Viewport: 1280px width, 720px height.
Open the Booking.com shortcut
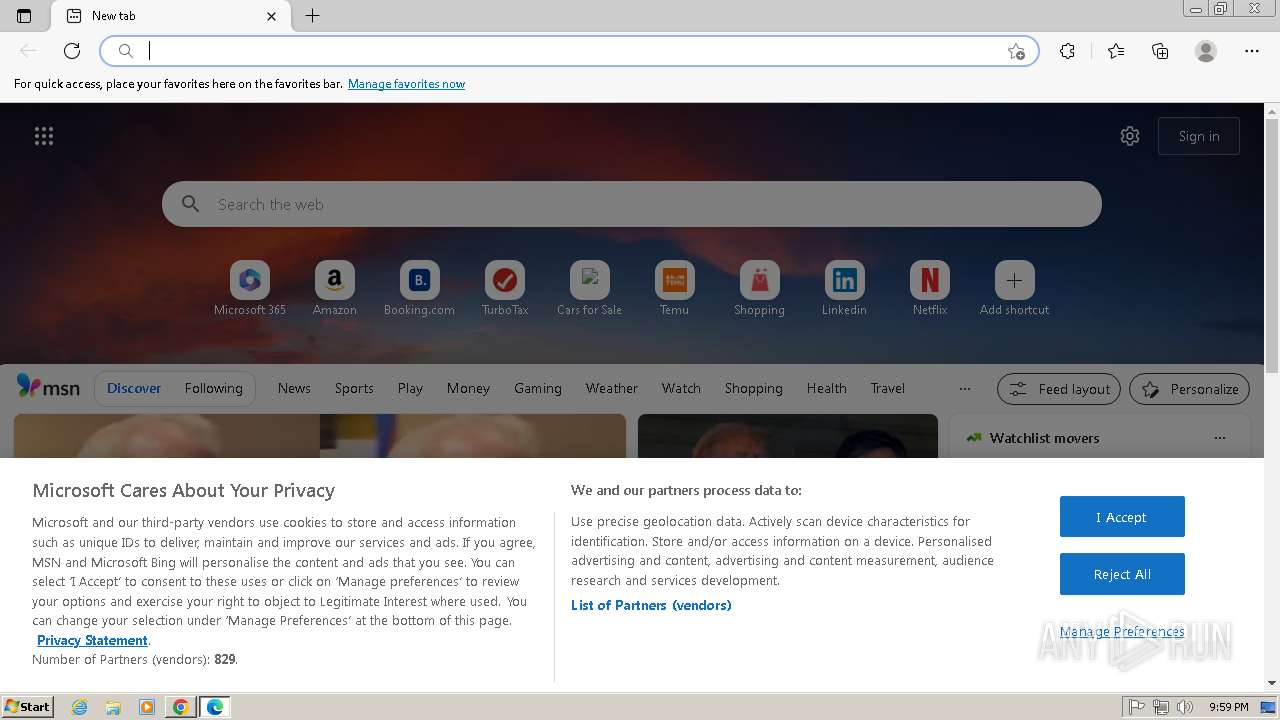pos(420,289)
